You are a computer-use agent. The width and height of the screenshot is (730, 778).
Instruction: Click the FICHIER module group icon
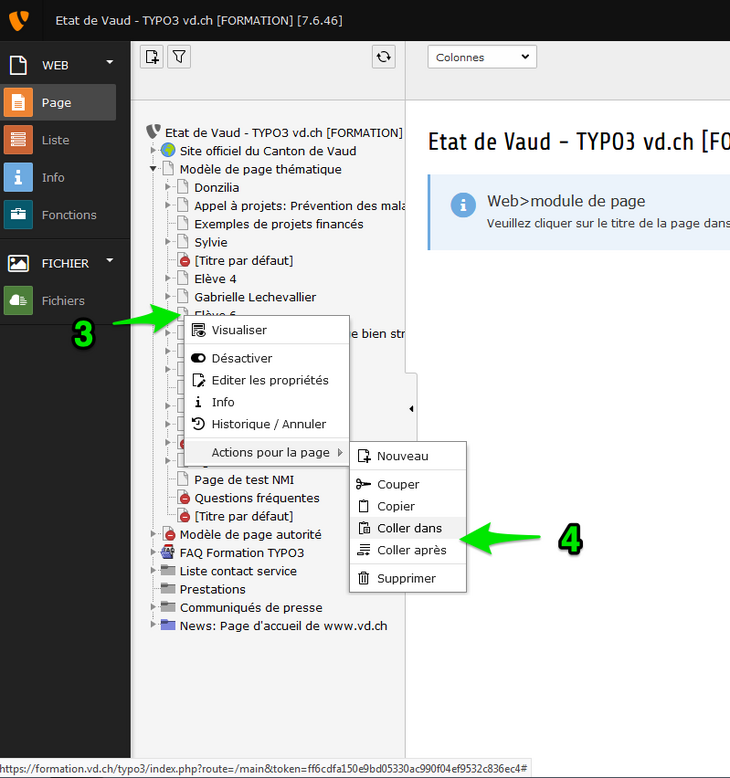pos(18,263)
